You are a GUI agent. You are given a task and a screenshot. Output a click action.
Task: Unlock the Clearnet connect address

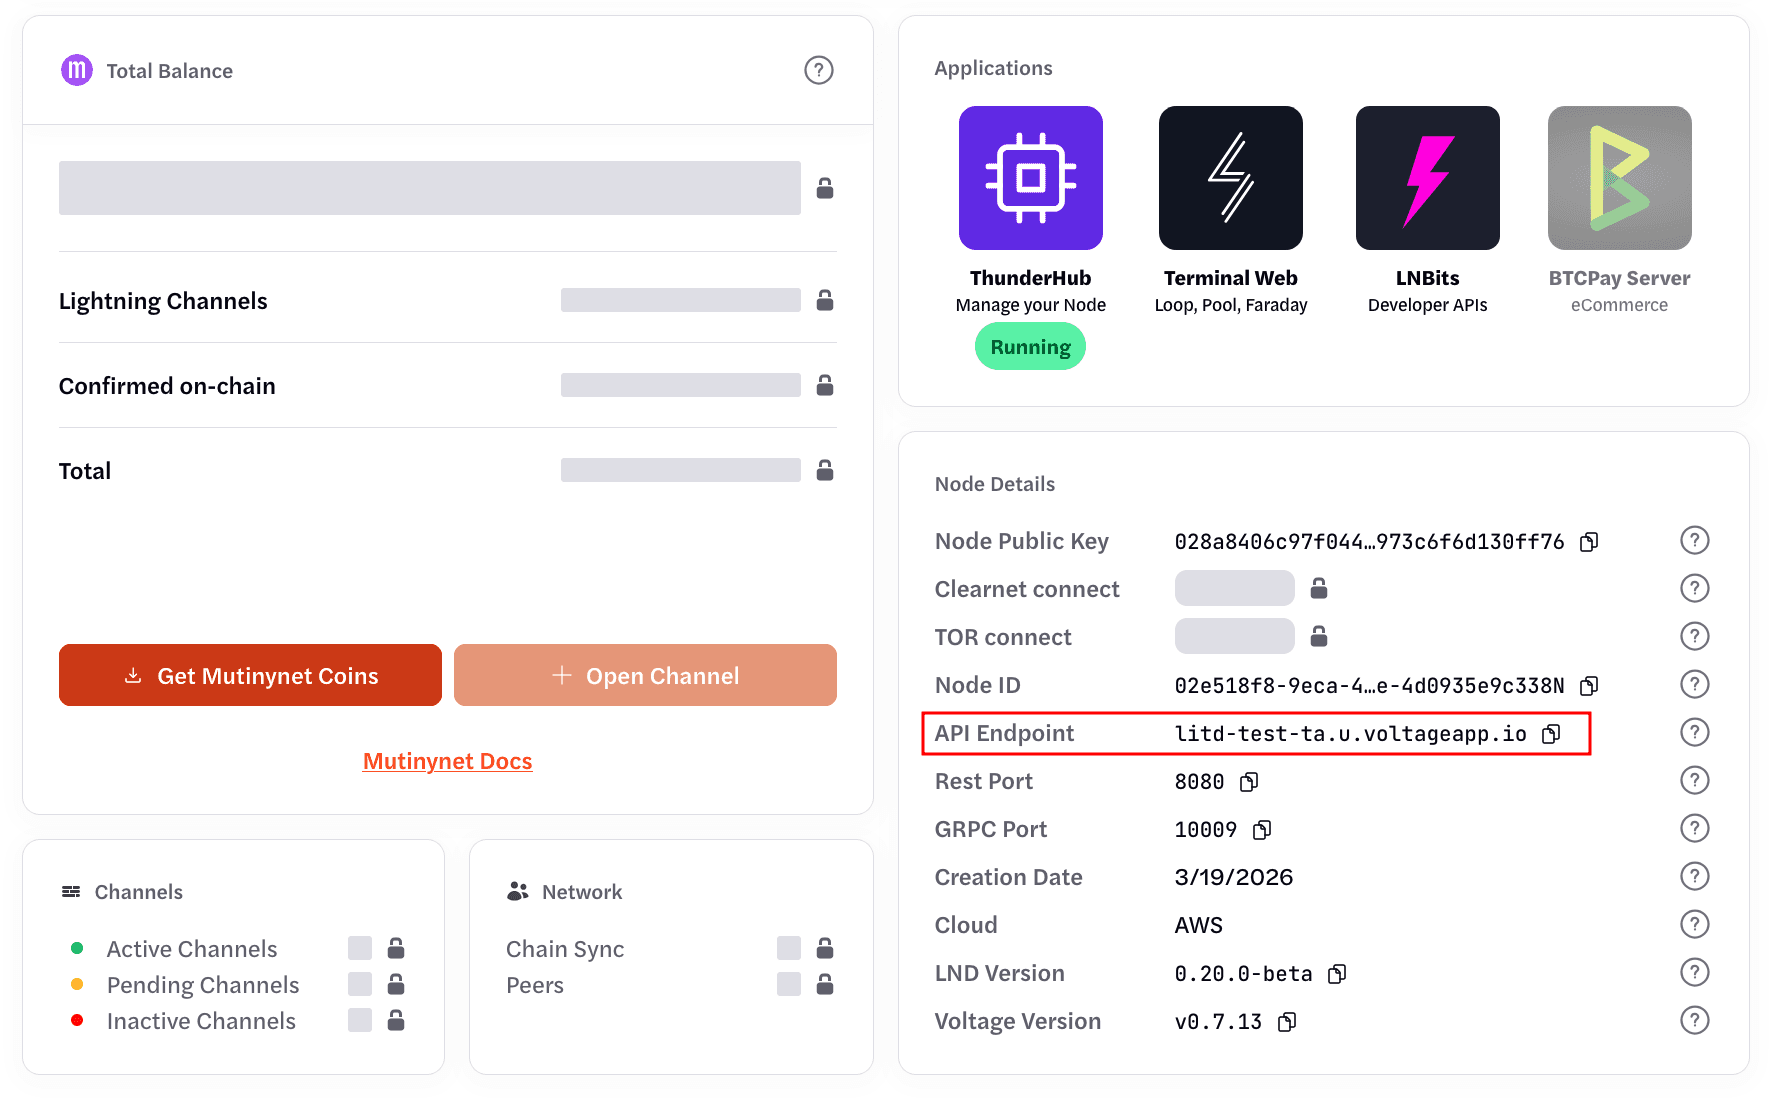1319,589
